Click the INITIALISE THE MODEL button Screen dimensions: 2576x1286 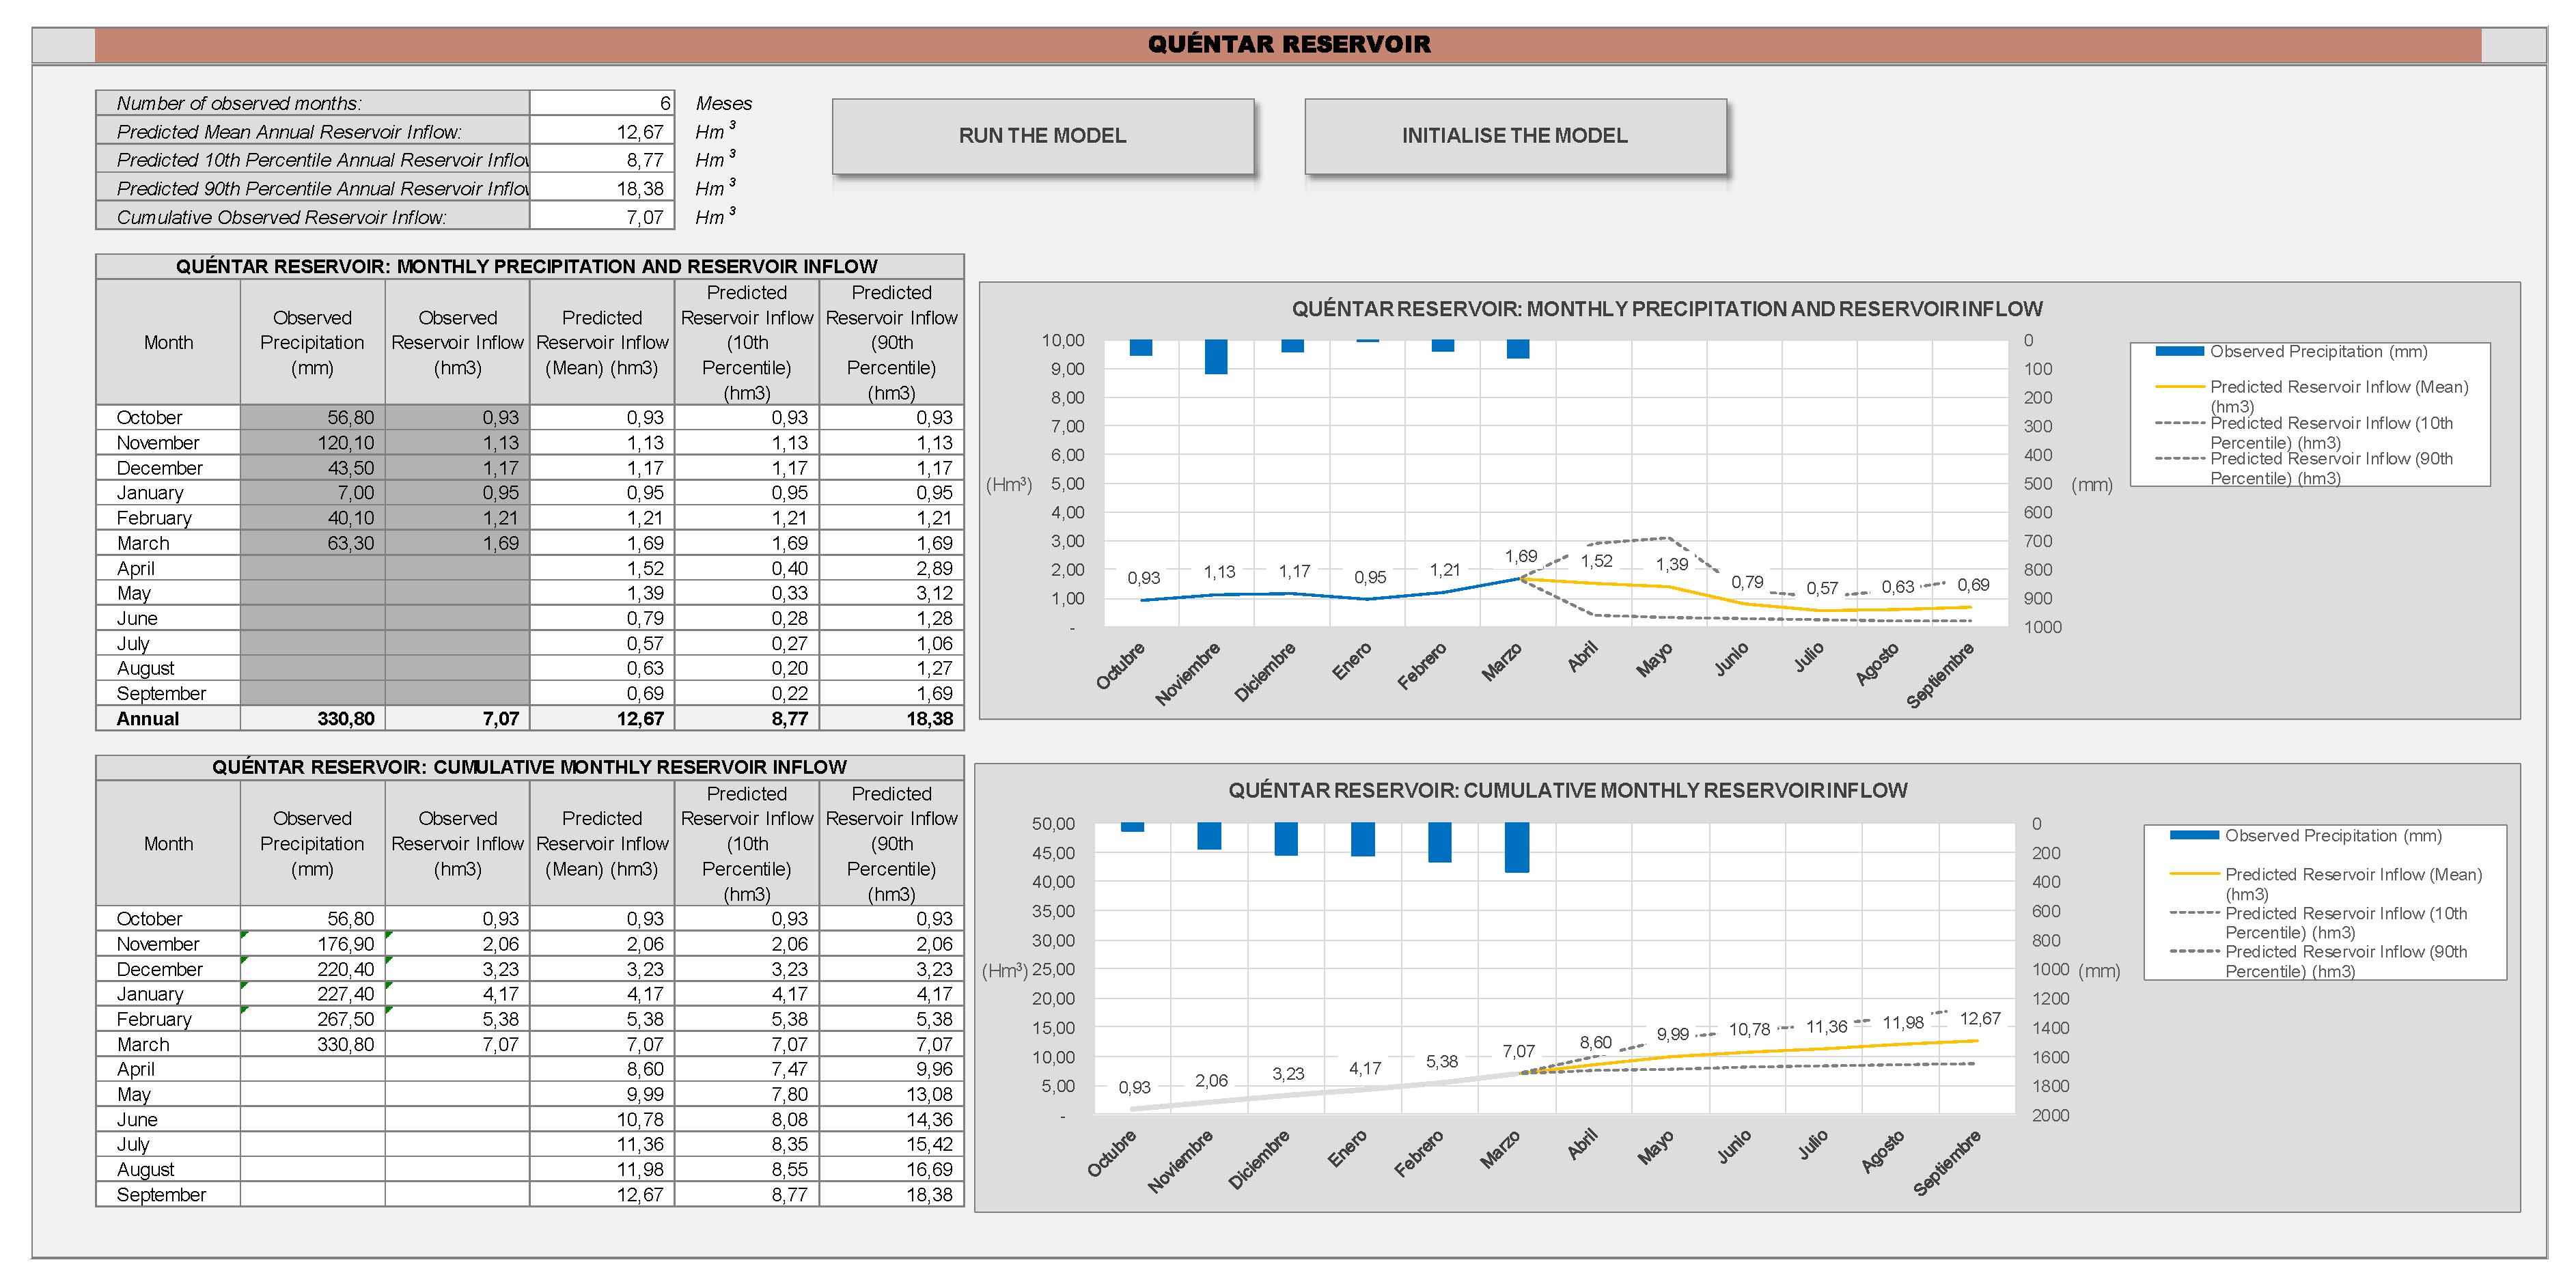point(1514,136)
